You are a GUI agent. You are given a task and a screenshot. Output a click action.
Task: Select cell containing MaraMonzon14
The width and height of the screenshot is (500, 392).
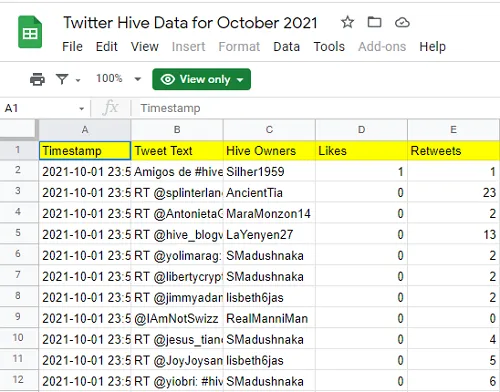(x=269, y=214)
